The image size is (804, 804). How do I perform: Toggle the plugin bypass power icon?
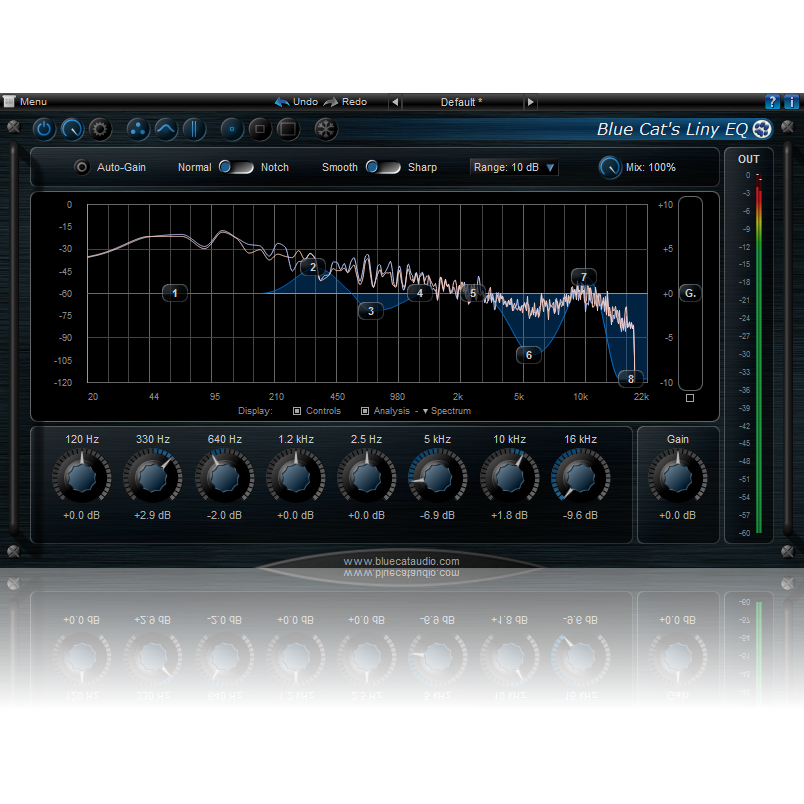pyautogui.click(x=43, y=129)
